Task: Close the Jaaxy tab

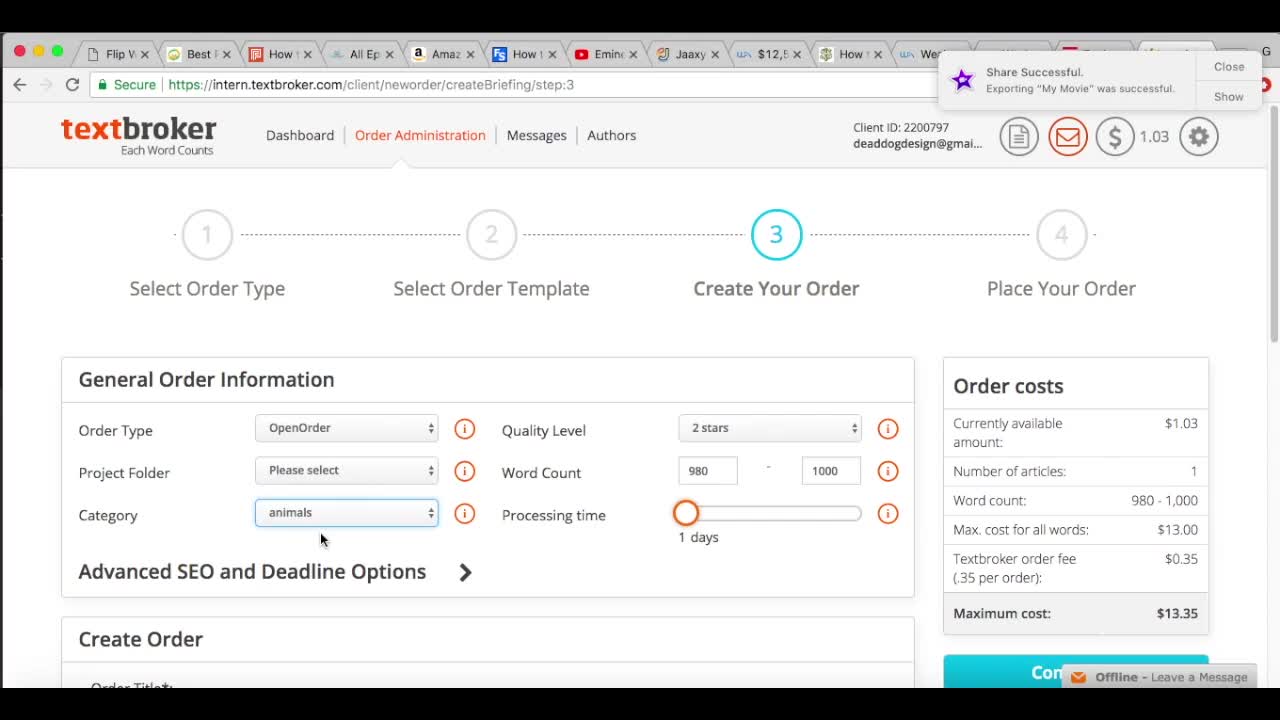Action: pos(715,54)
